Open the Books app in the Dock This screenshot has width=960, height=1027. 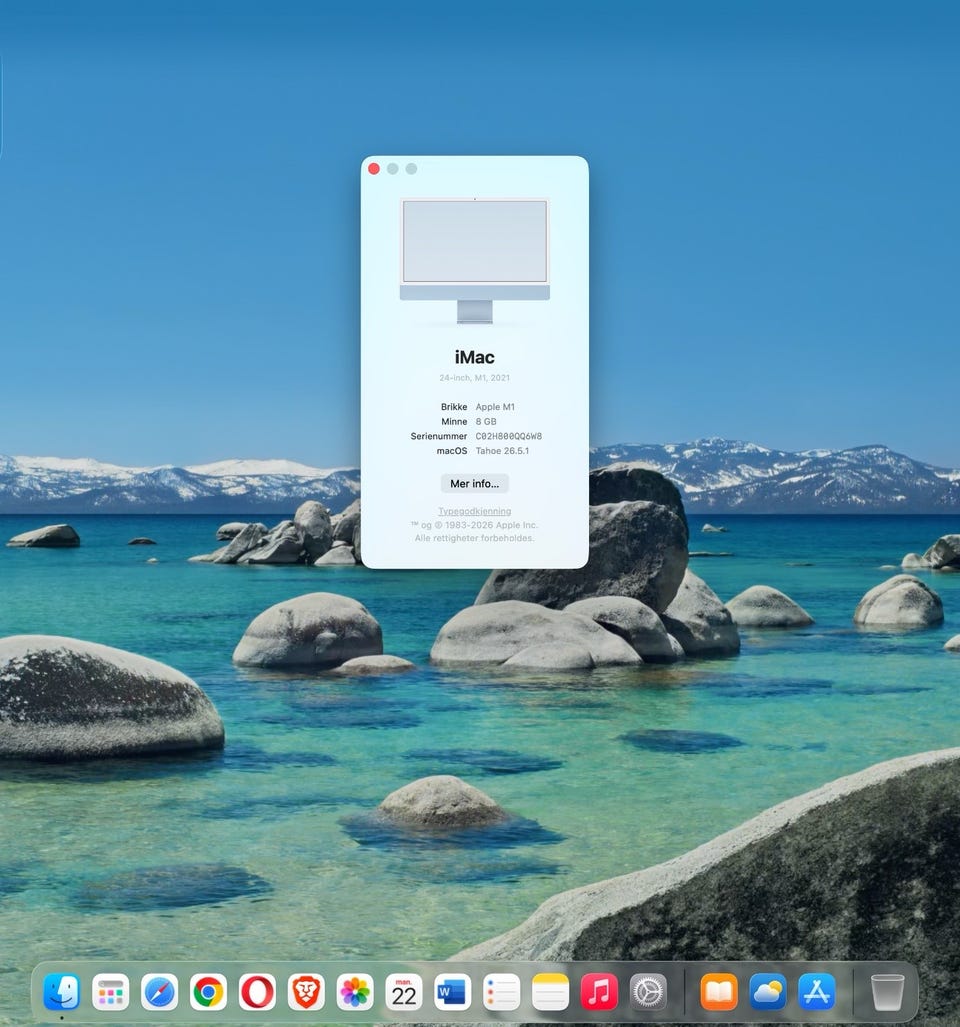coord(719,992)
